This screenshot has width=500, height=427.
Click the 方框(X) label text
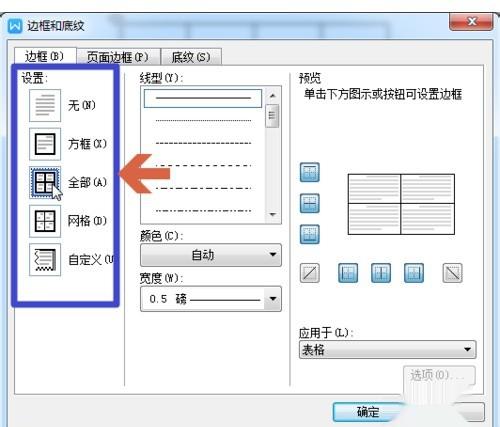coord(87,144)
